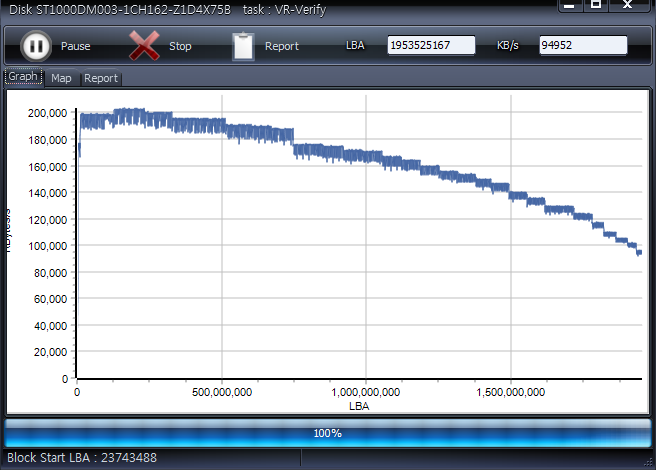This screenshot has width=656, height=470.
Task: Maximize the VR-Verify window
Action: tap(596, 5)
